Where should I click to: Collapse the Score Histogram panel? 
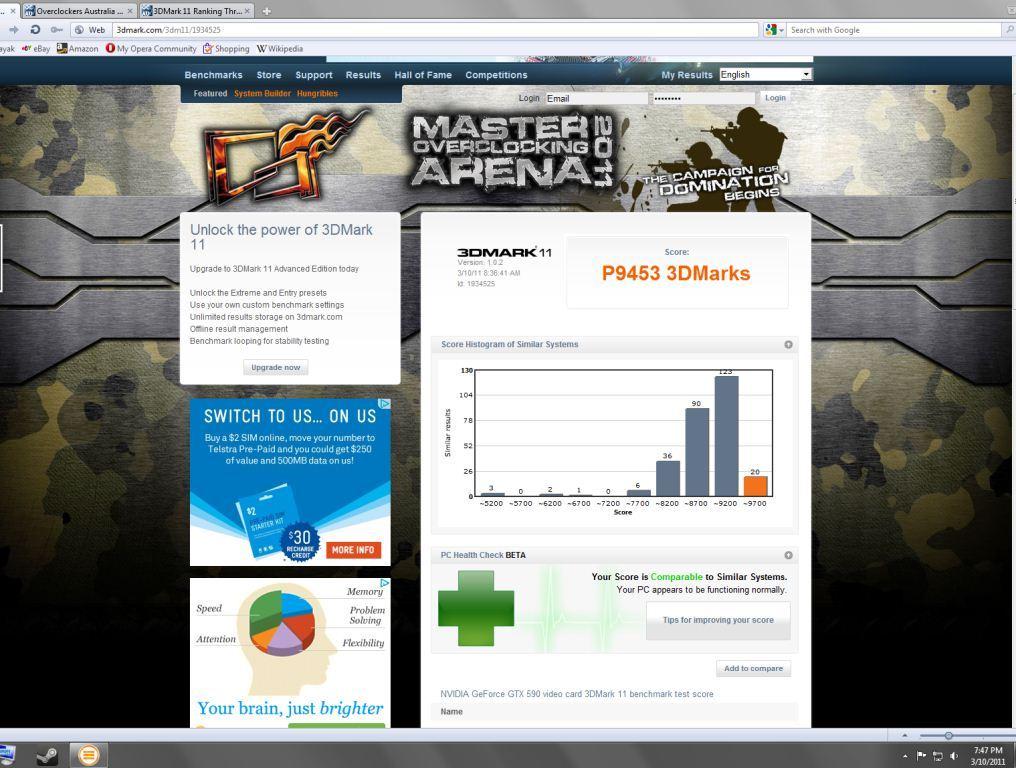point(789,345)
